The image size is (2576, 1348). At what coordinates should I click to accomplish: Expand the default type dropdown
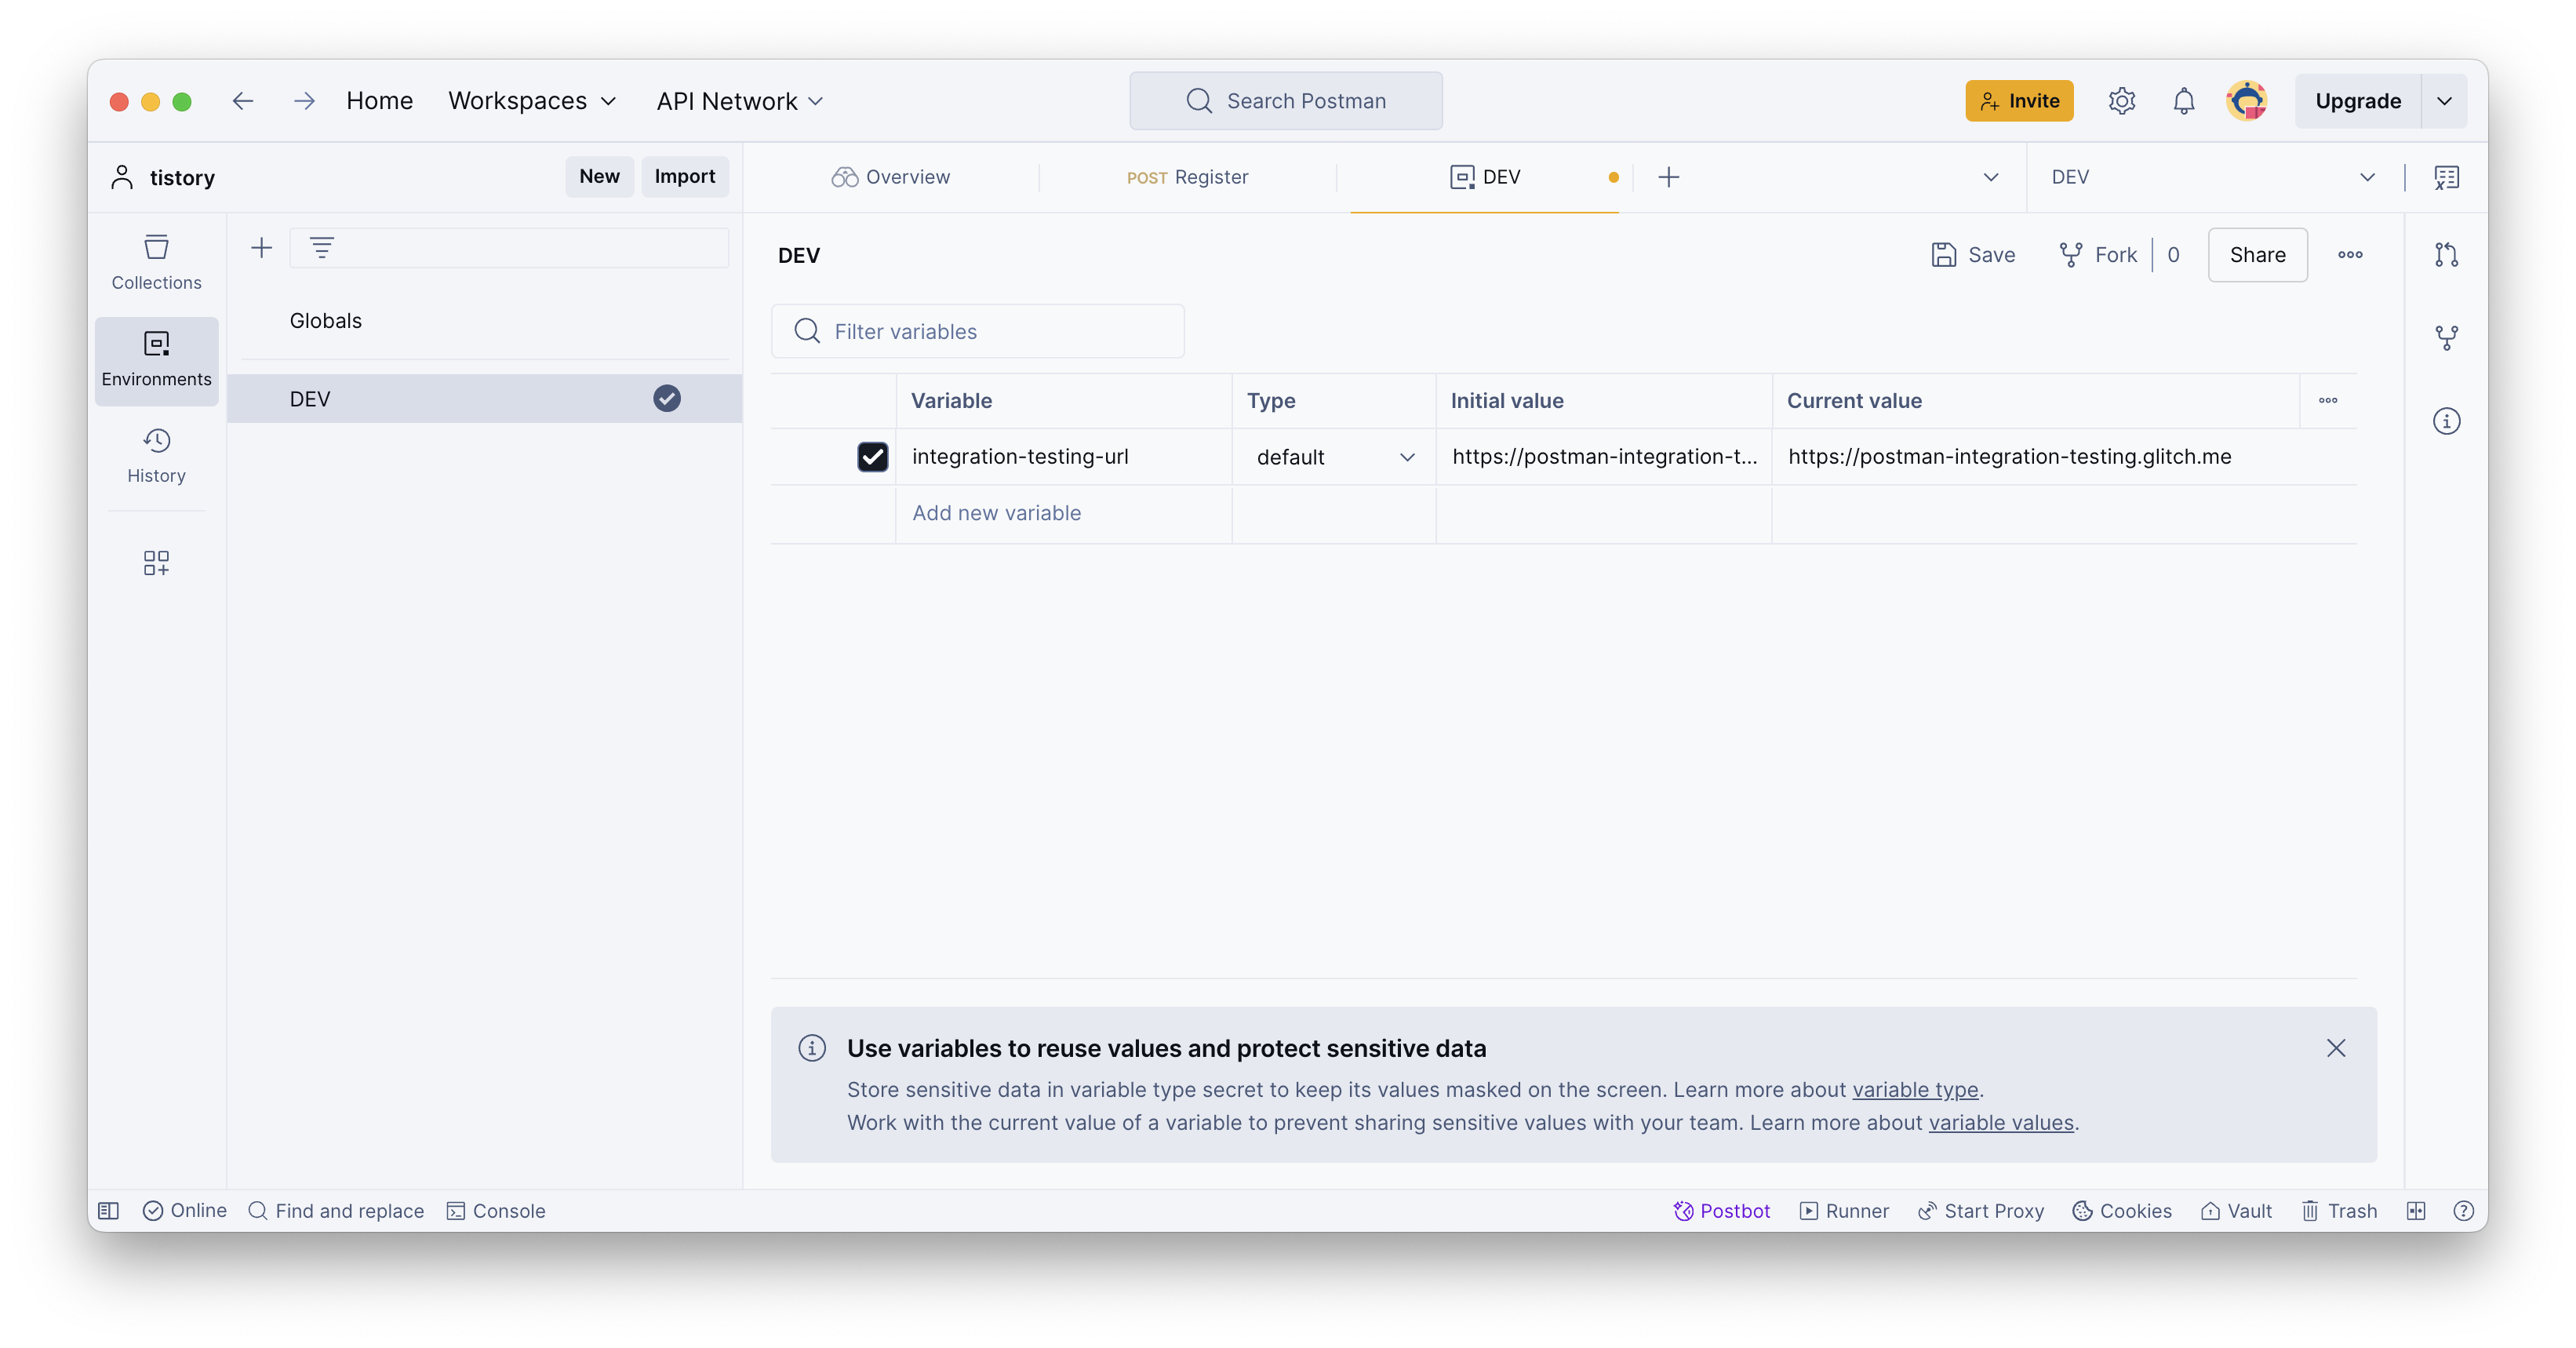[x=1335, y=457]
